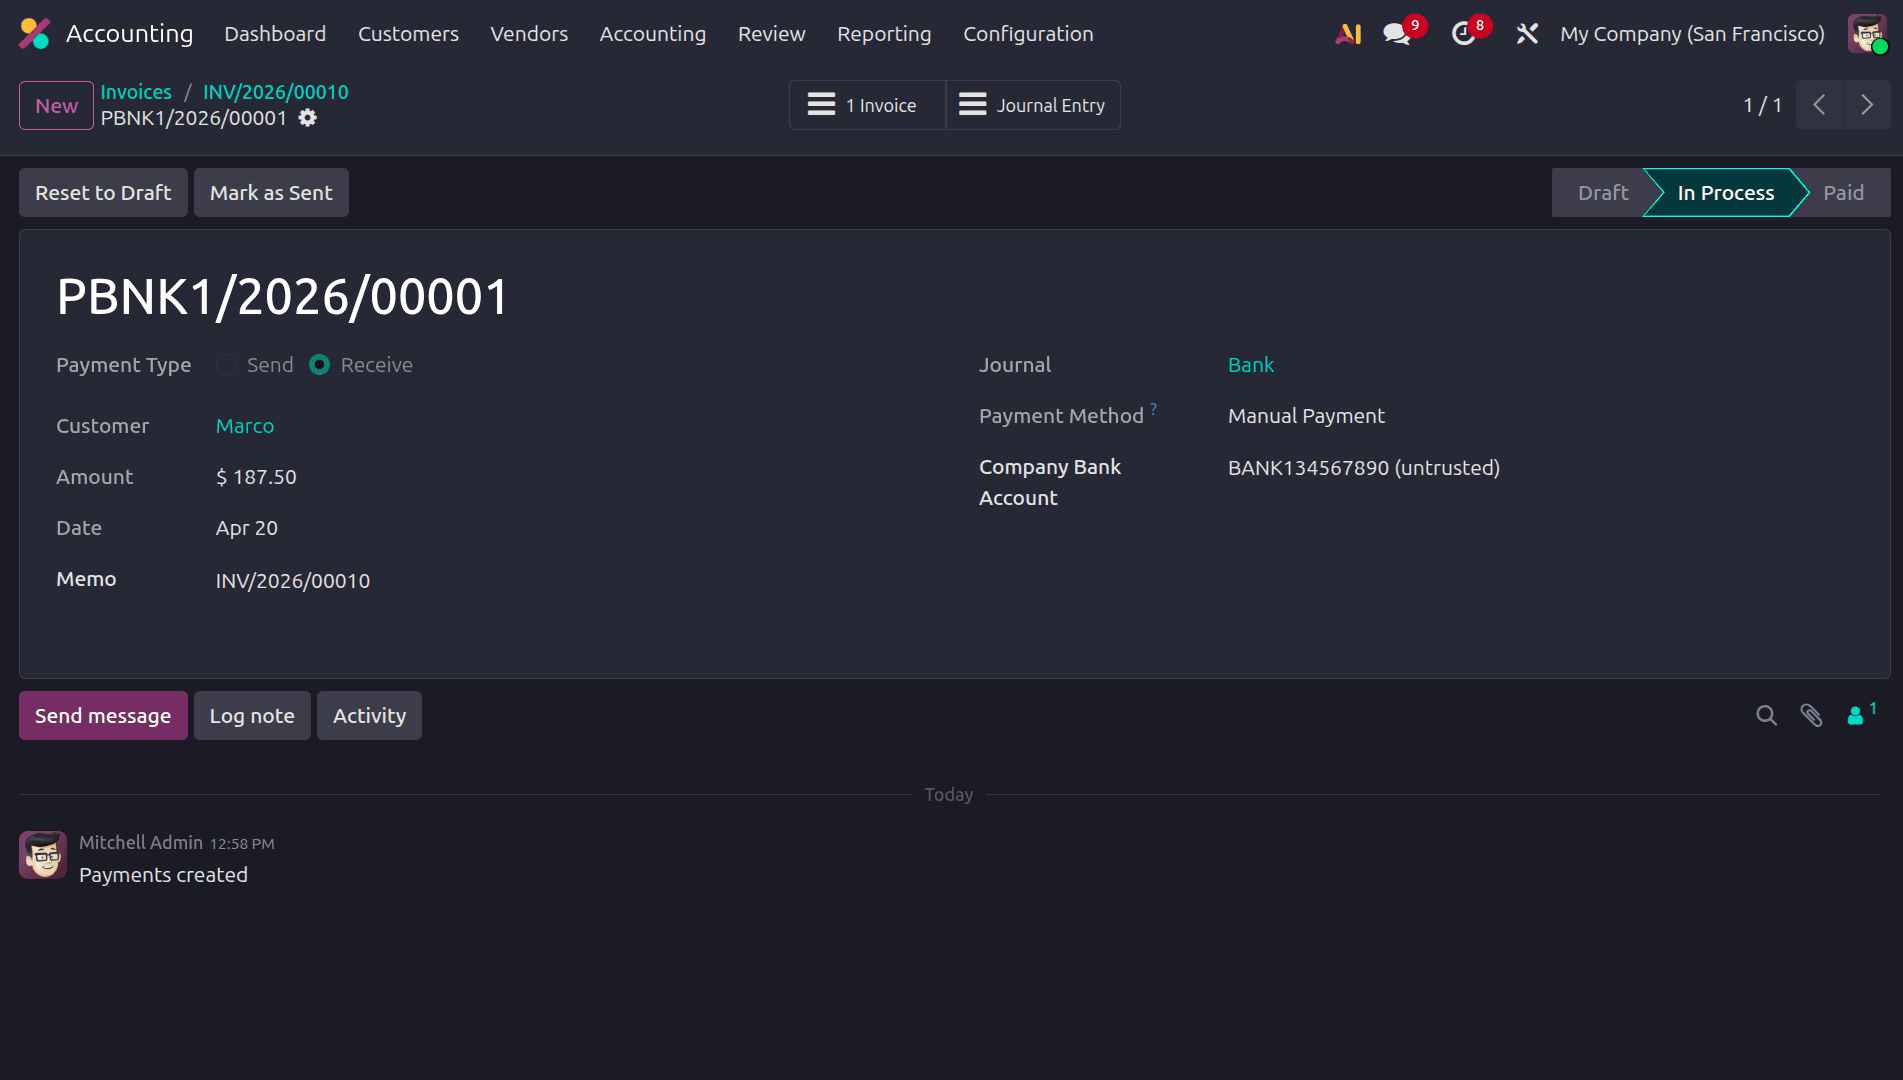Open the user avatar menu
Image resolution: width=1903 pixels, height=1080 pixels.
tap(1866, 33)
